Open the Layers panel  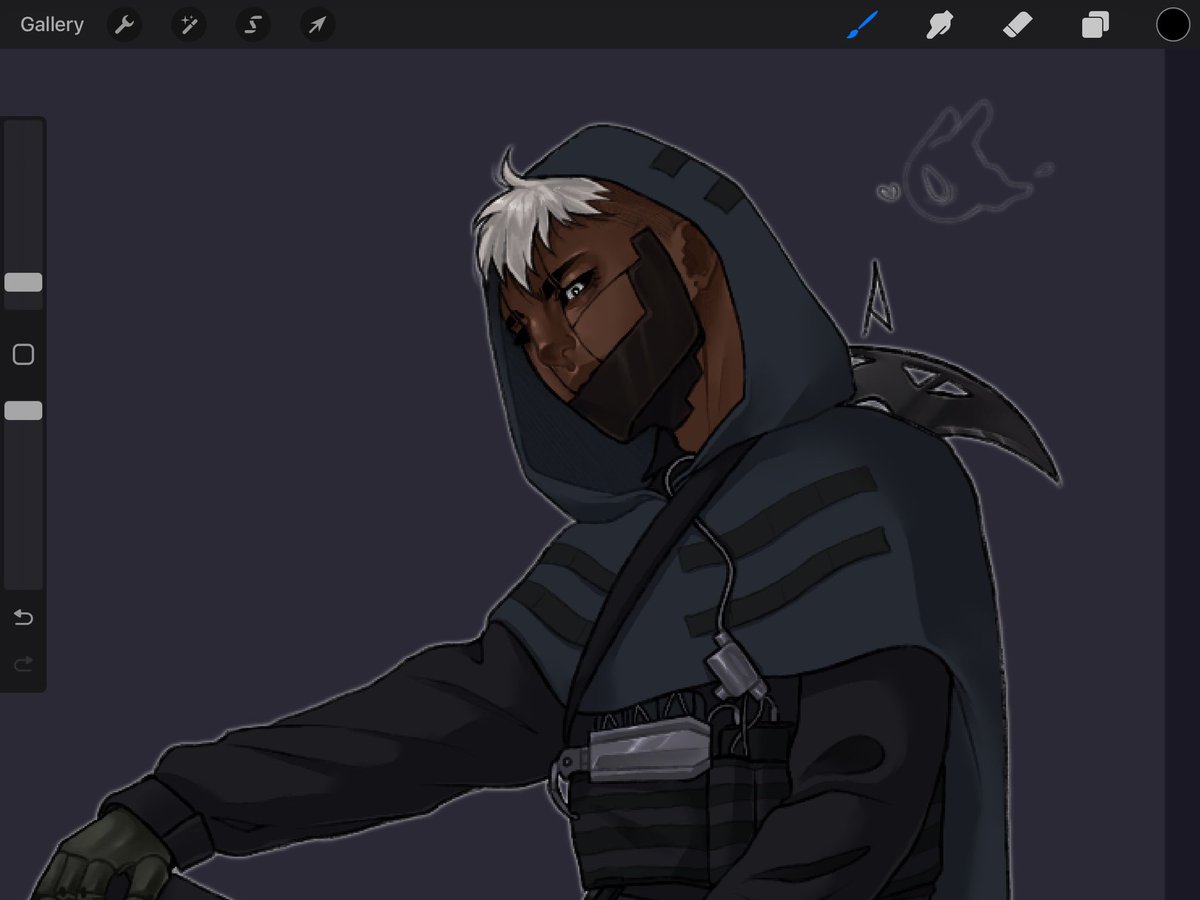coord(1095,25)
